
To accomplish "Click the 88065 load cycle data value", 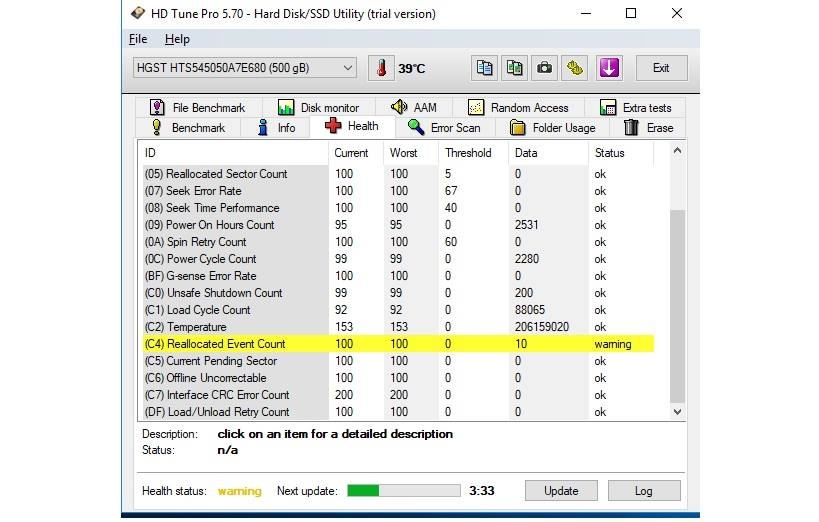I will point(530,310).
